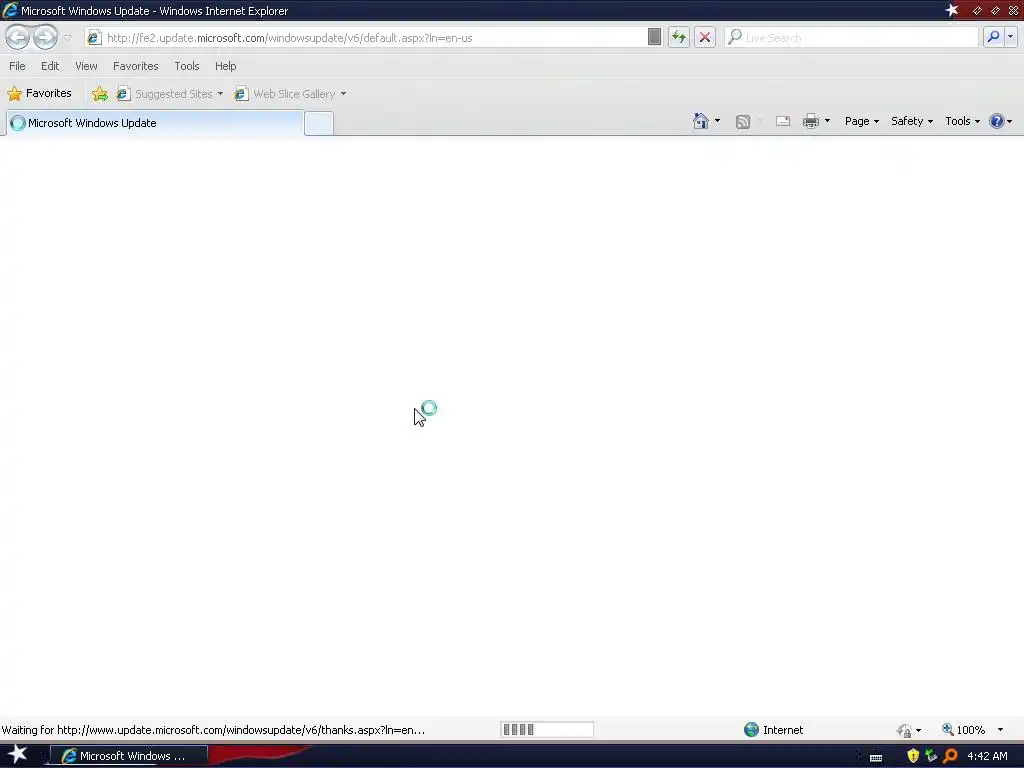Click the blue magnifier Search button

point(993,37)
